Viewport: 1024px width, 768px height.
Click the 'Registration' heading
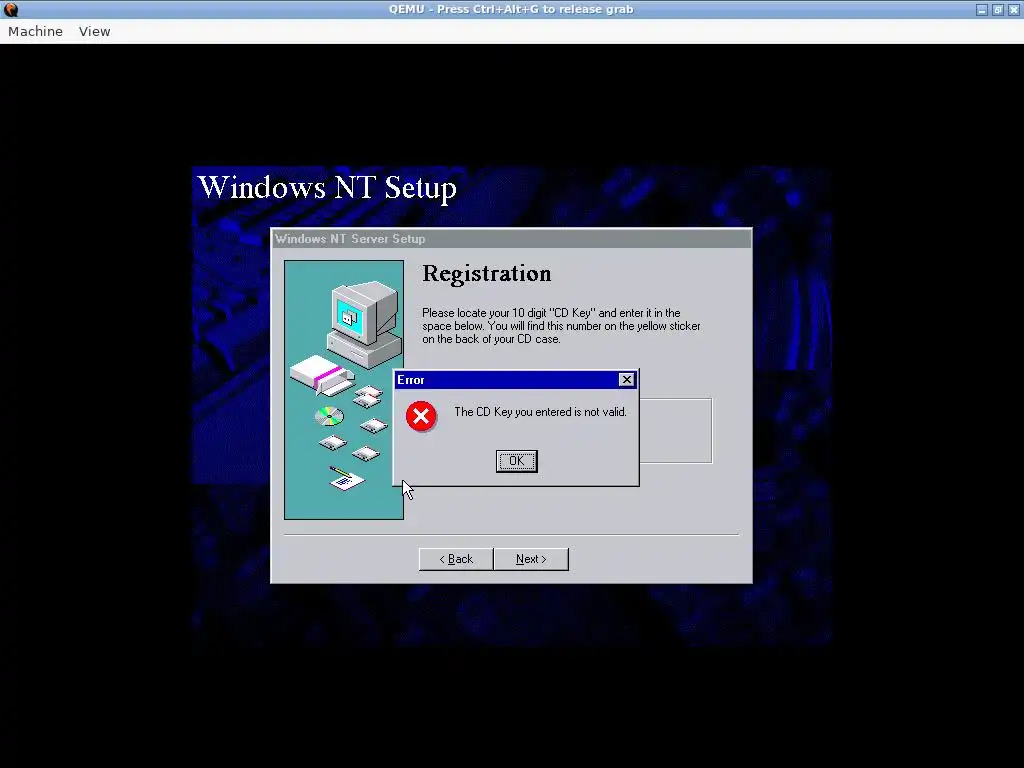(487, 274)
